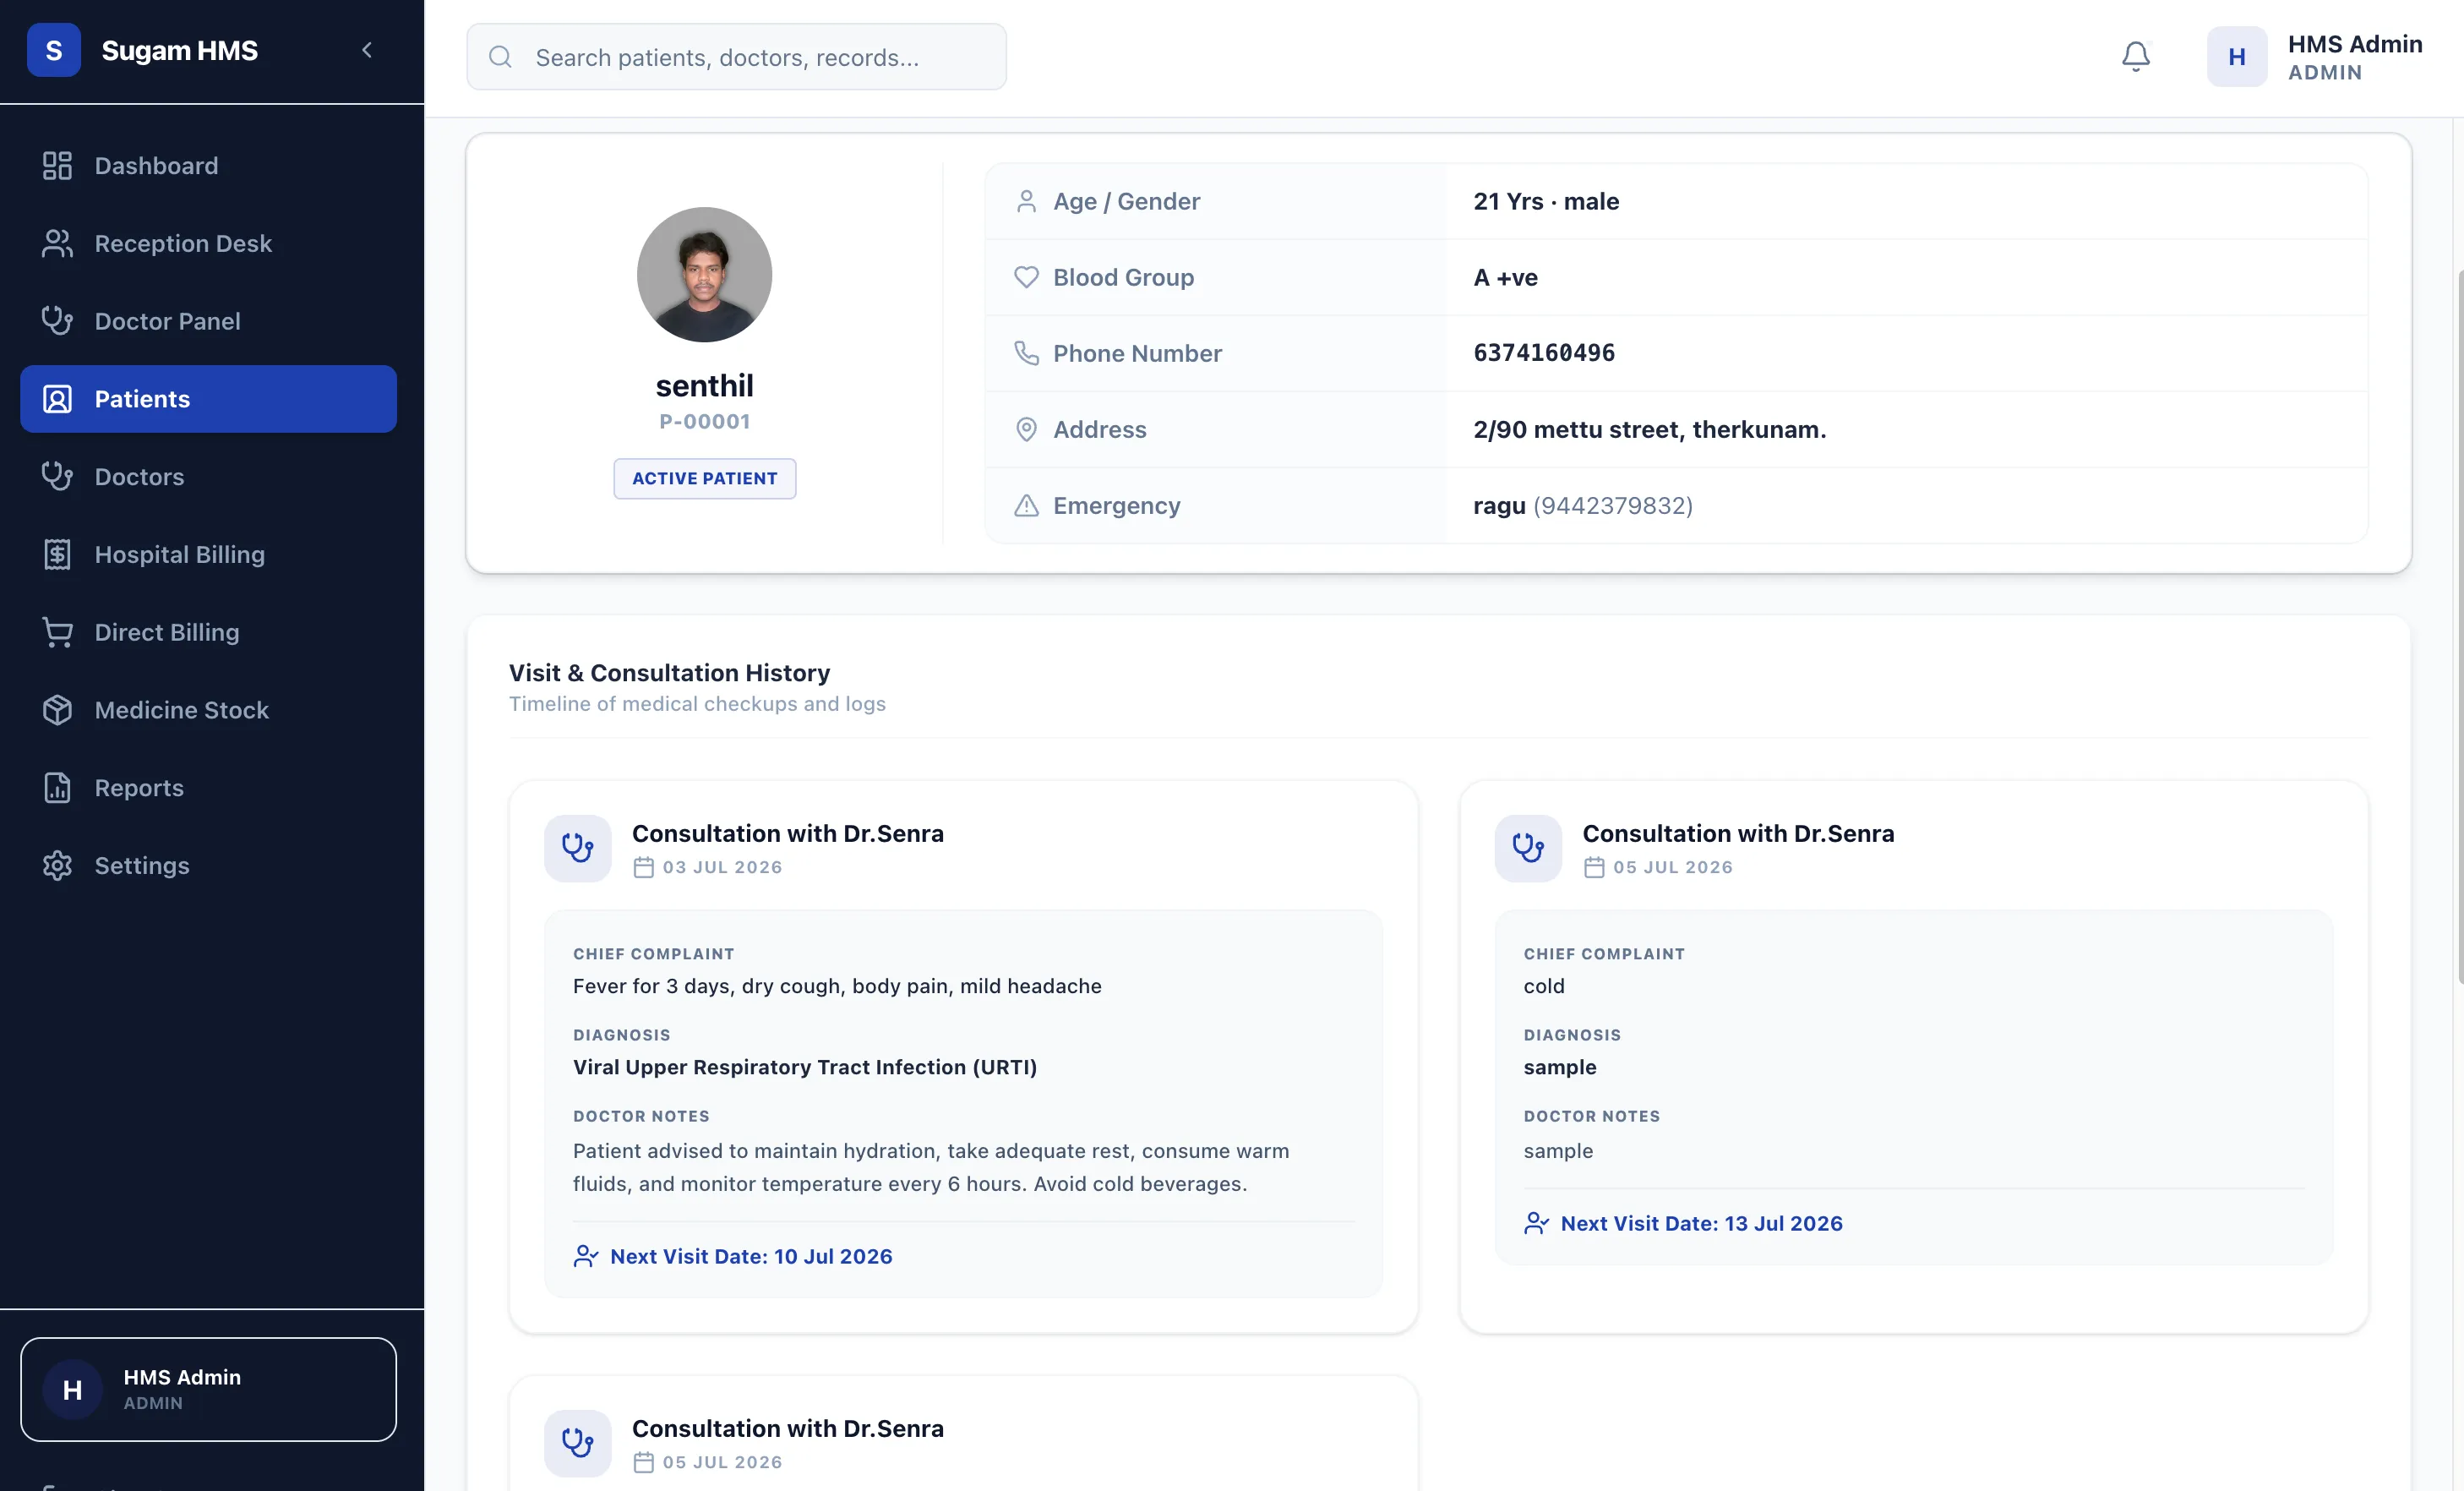Open the HMS Admin header profile name
Viewport: 2464px width, 1491px height.
coord(2354,44)
